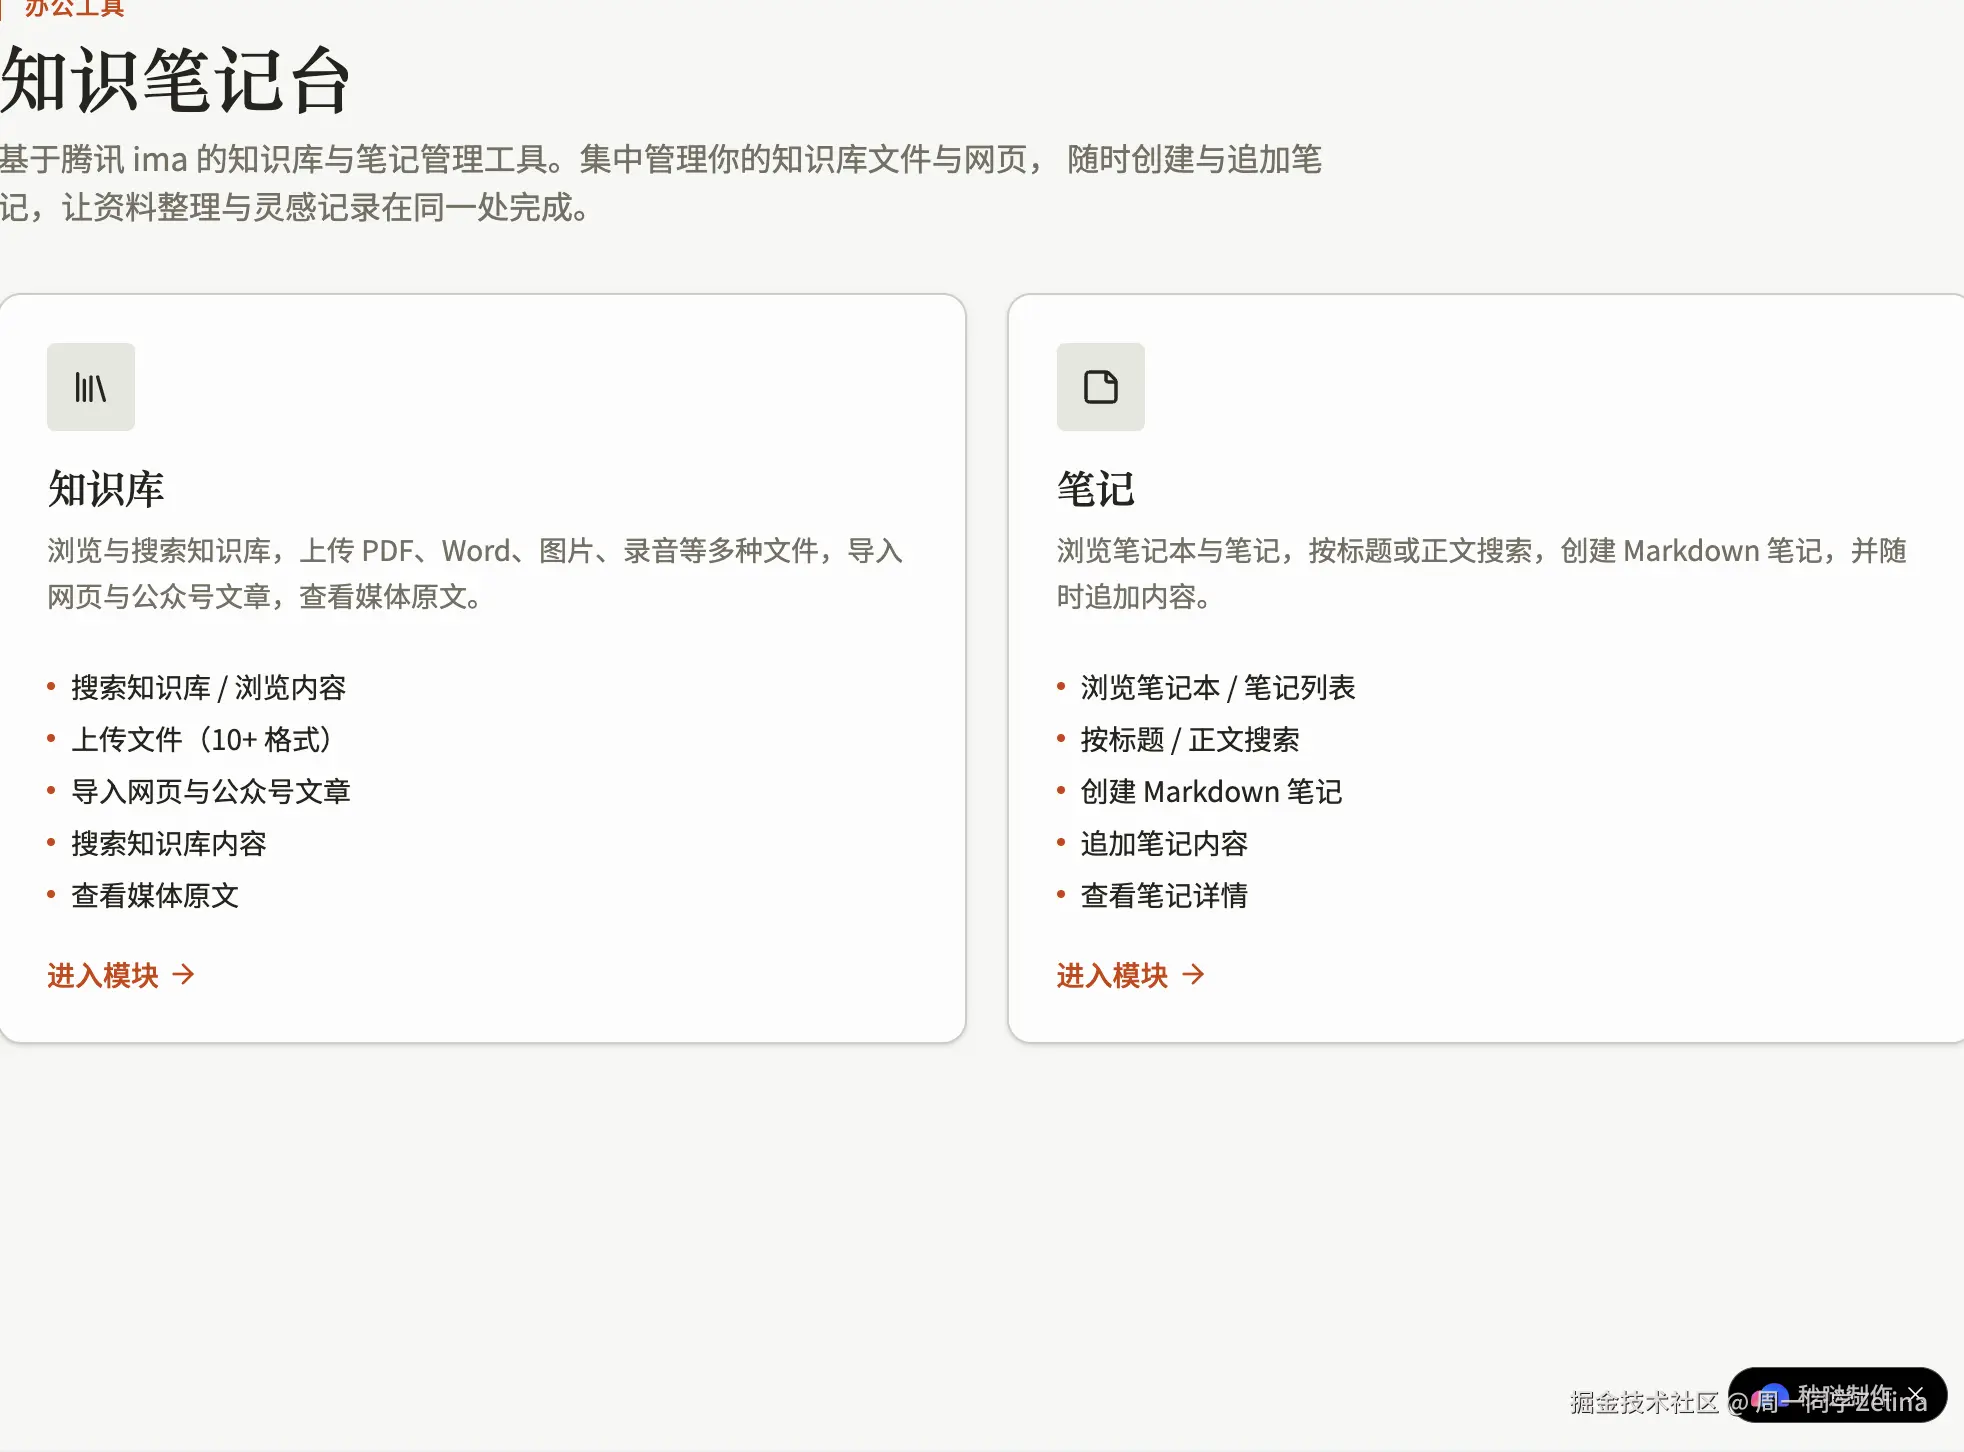Click the 知识库 card description paragraph
Screen dimensions: 1964x1452
point(475,574)
